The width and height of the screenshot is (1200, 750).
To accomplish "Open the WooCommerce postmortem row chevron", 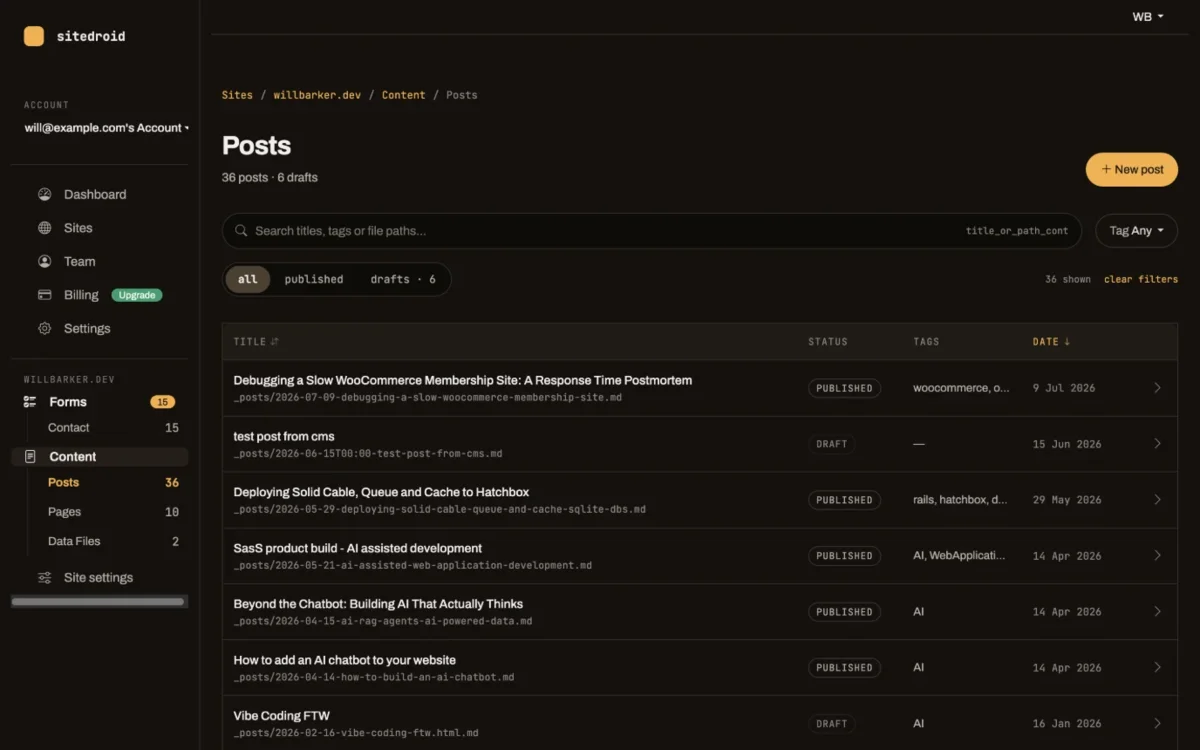I will pyautogui.click(x=1157, y=388).
